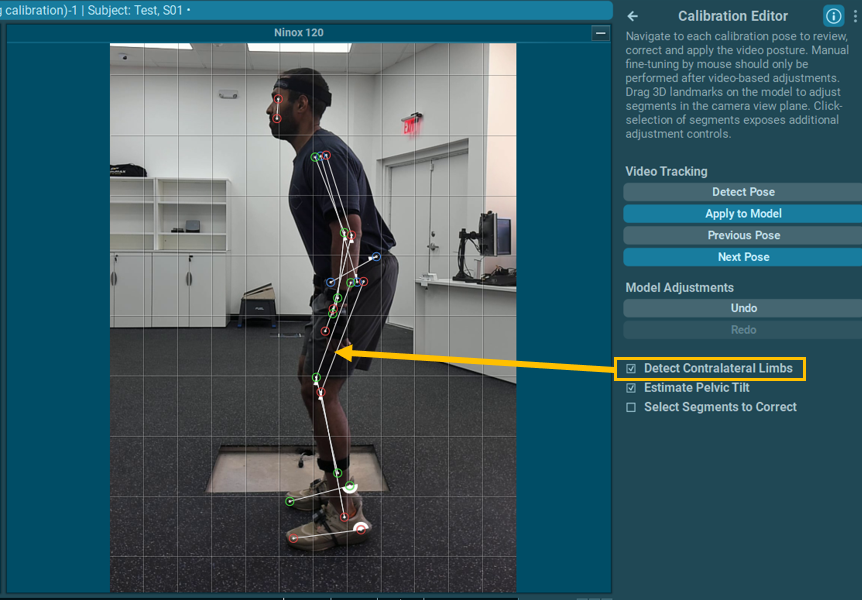Click the Detect Pose button
The width and height of the screenshot is (862, 600).
[742, 192]
